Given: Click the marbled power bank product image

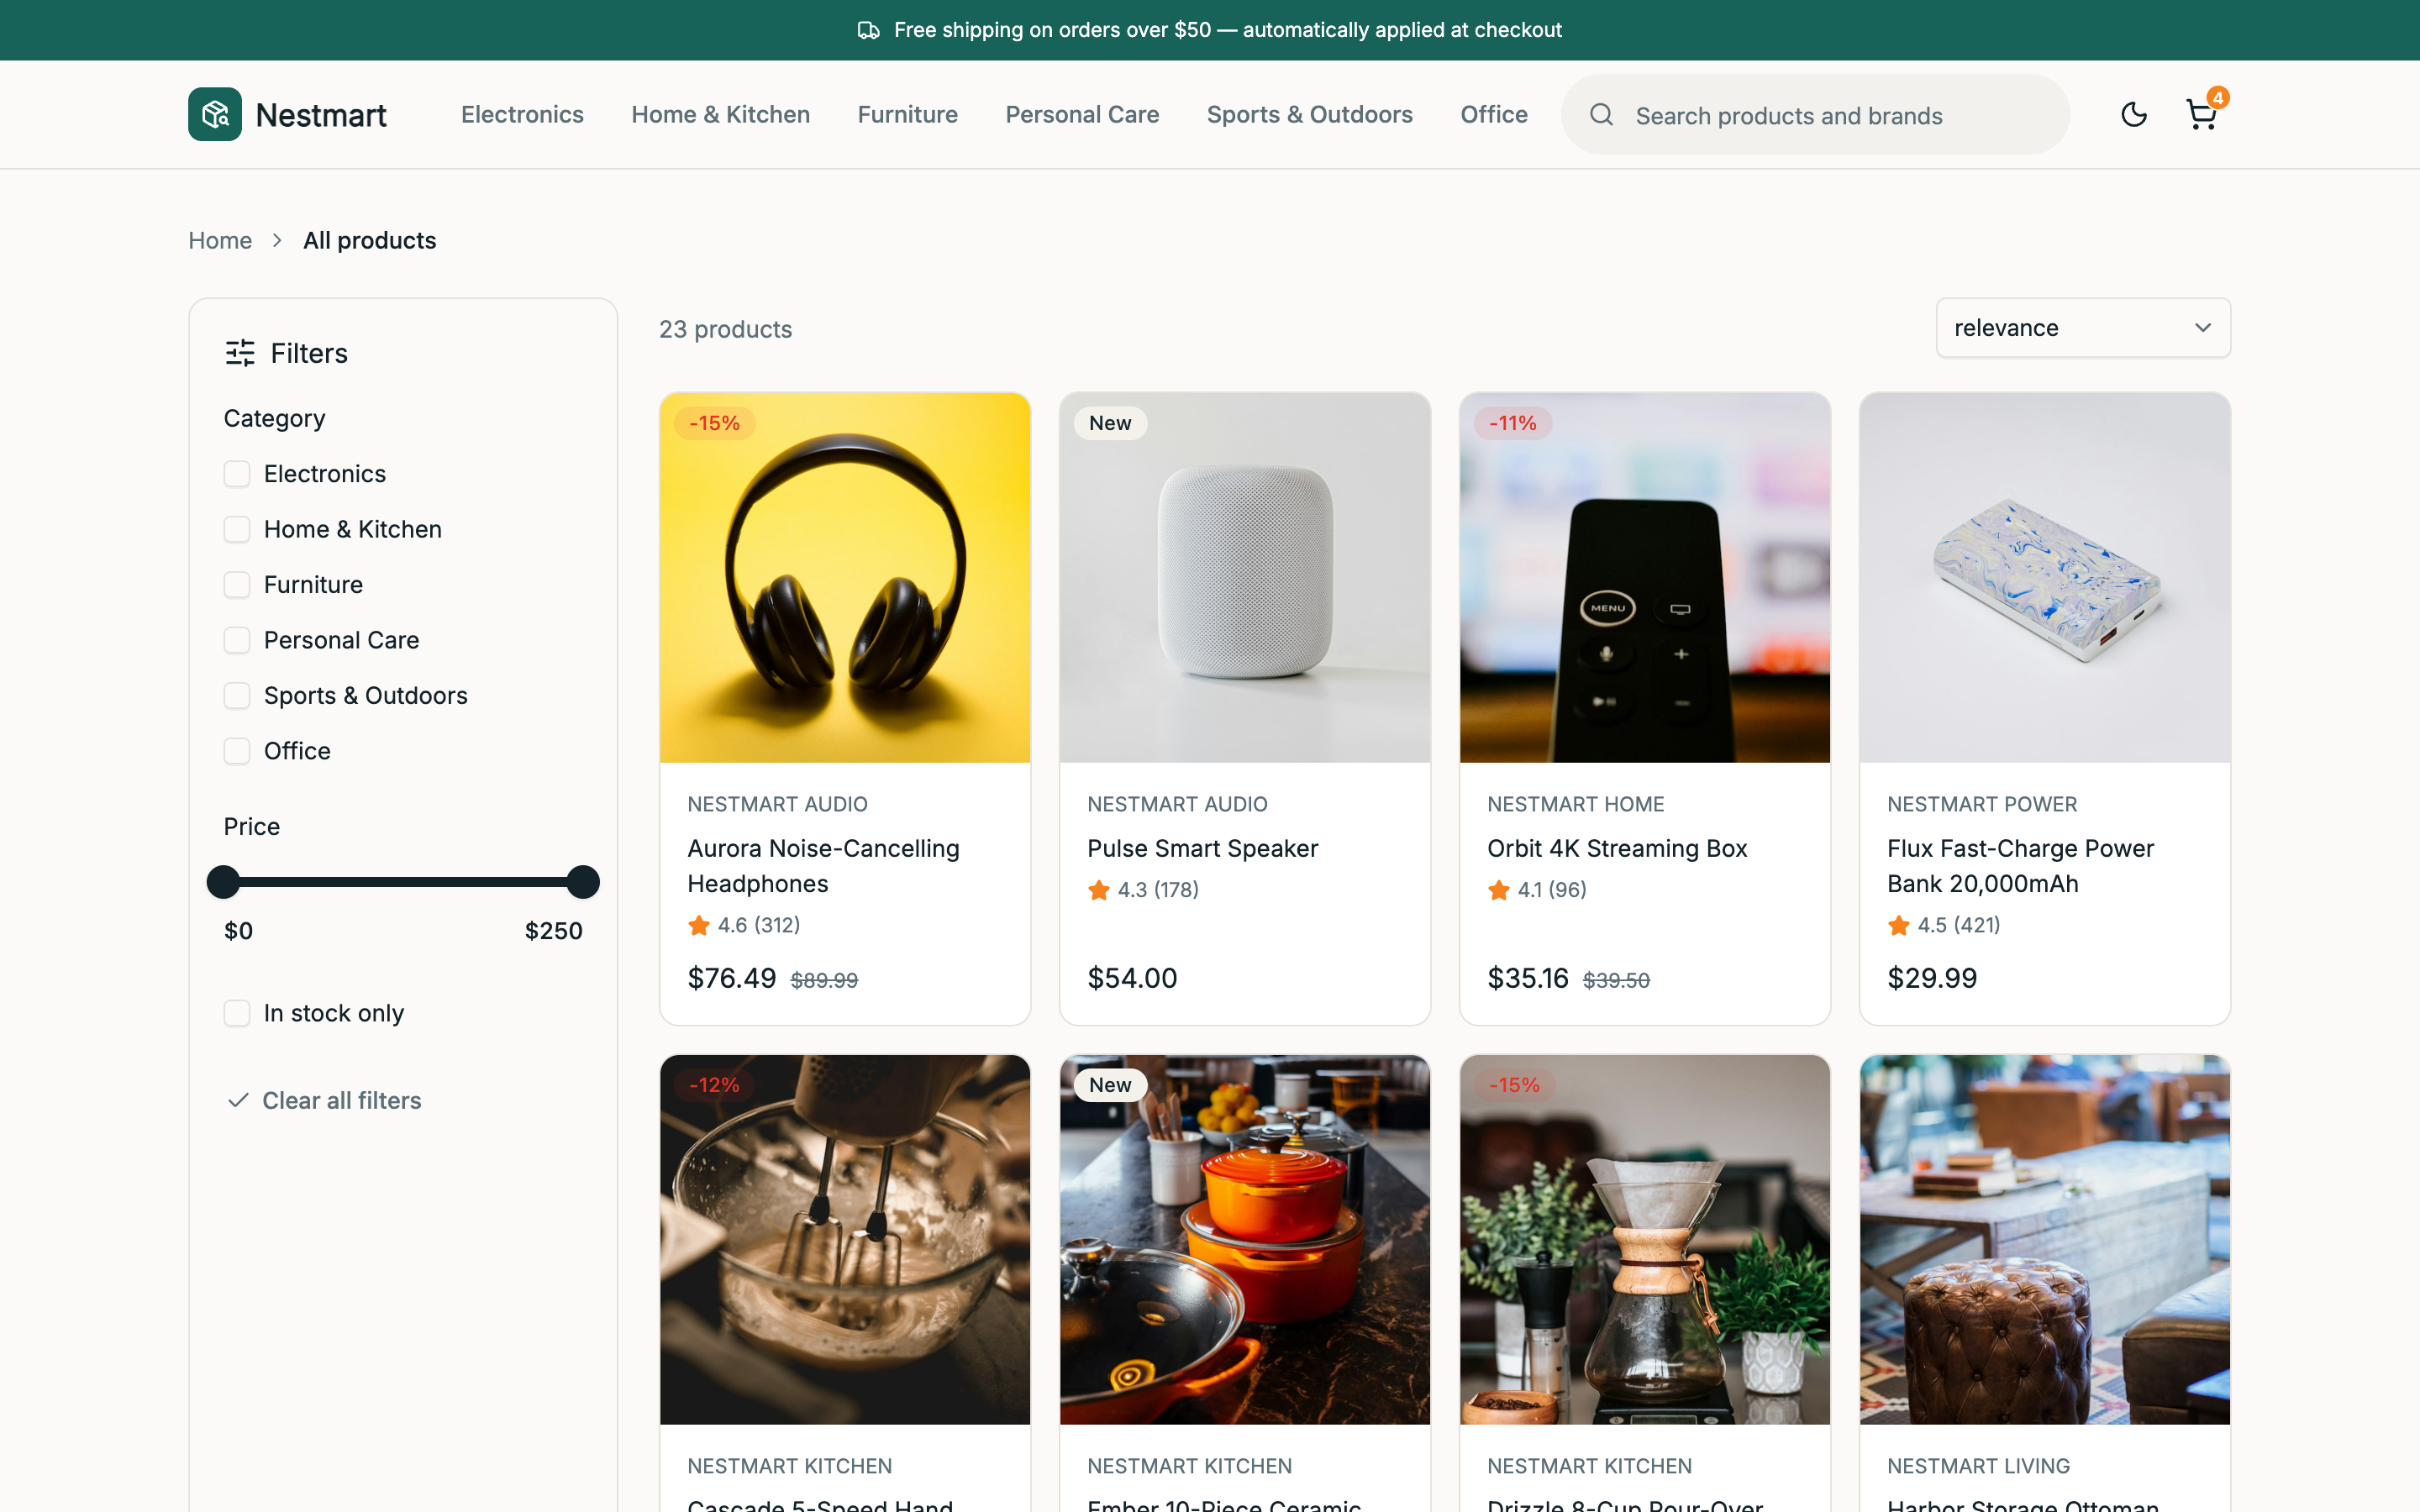Looking at the screenshot, I should (x=2045, y=578).
